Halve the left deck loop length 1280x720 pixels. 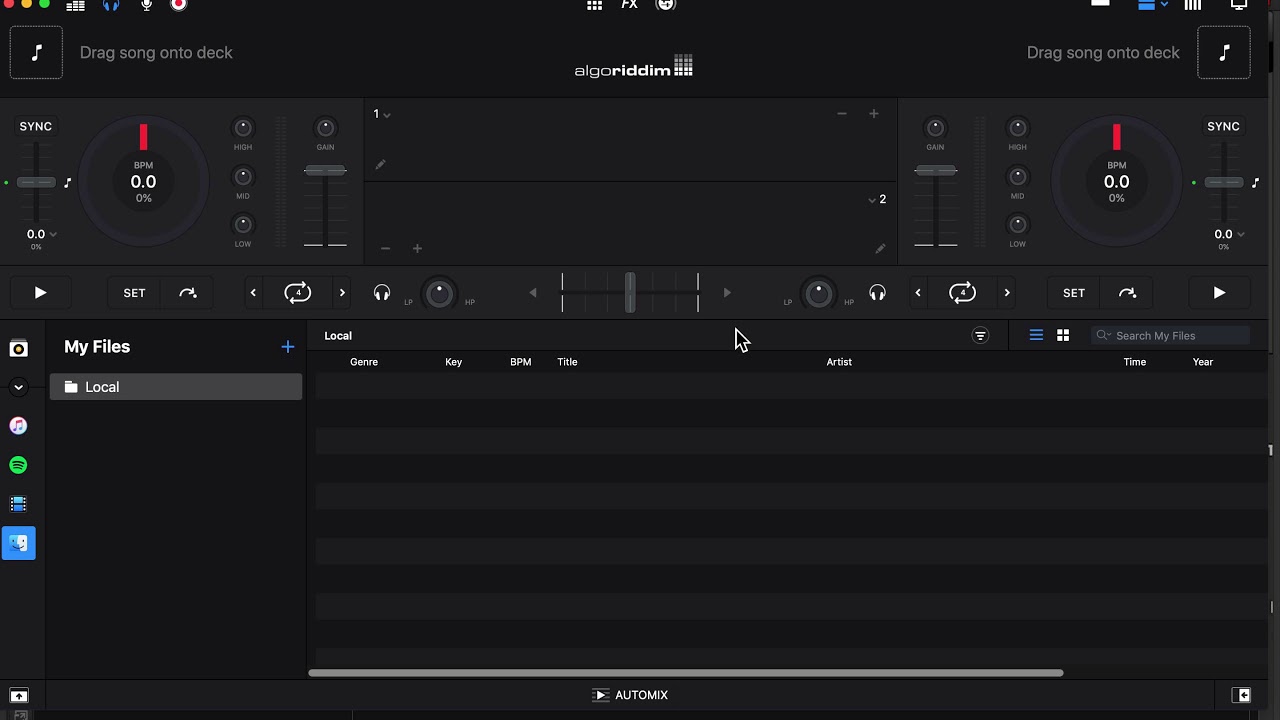click(253, 293)
